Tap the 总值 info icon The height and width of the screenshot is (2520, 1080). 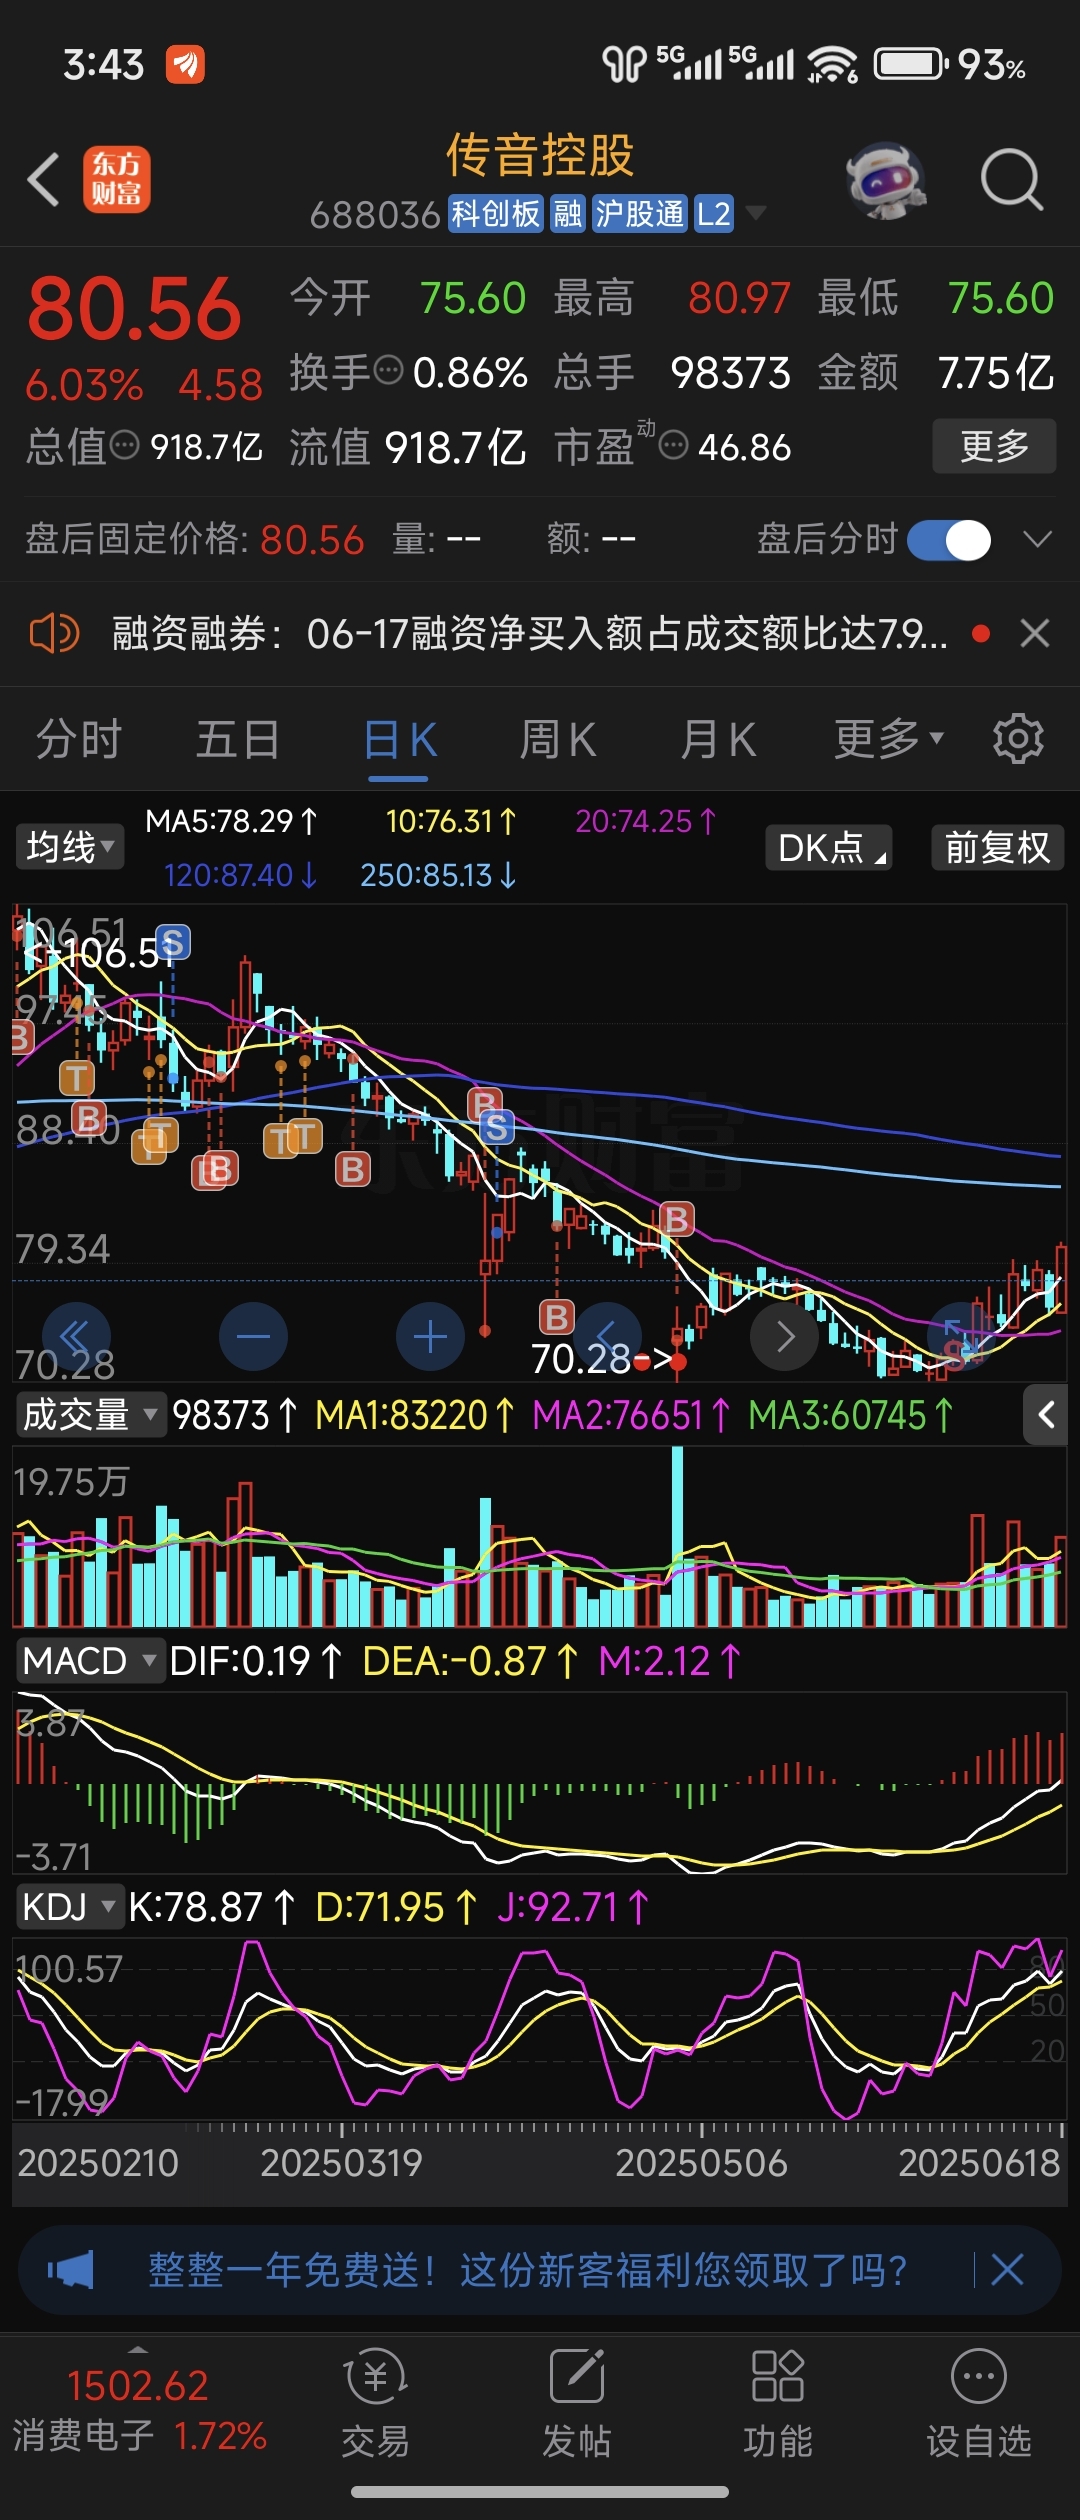tap(124, 444)
